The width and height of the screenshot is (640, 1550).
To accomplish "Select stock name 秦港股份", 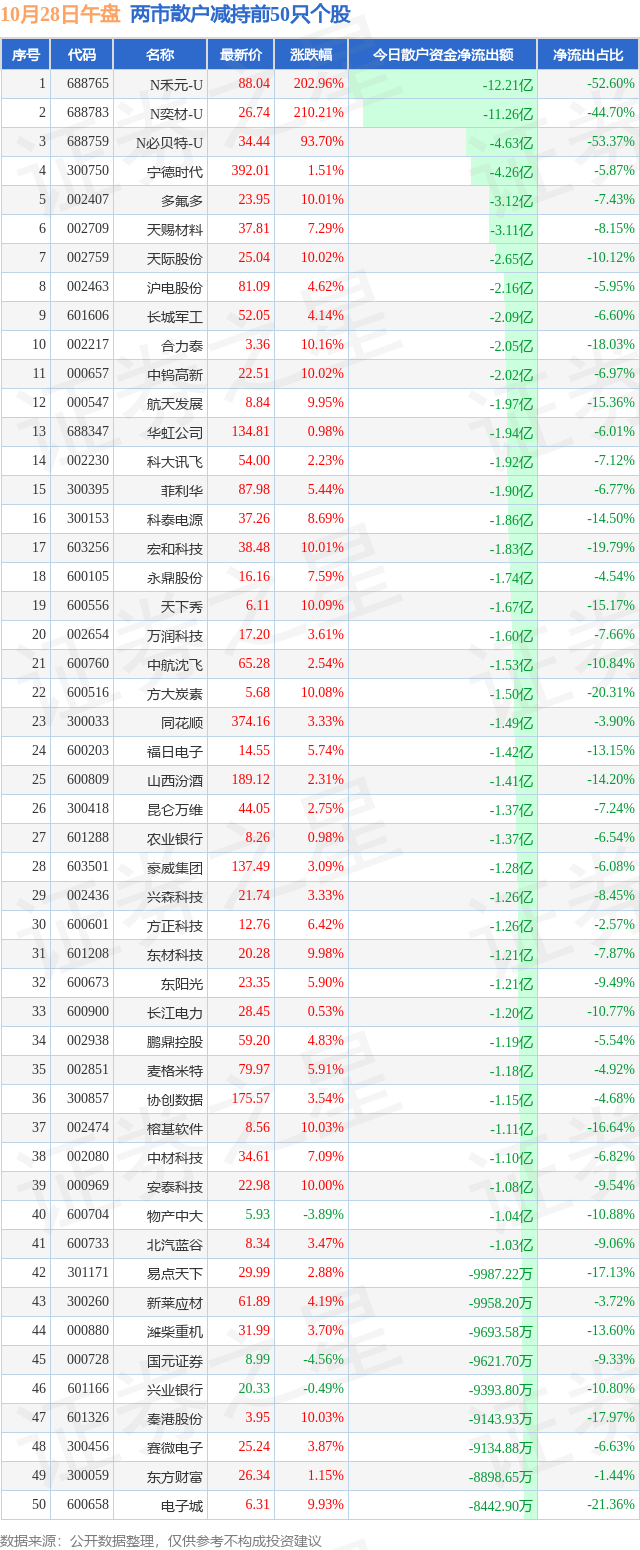I will click(175, 1418).
